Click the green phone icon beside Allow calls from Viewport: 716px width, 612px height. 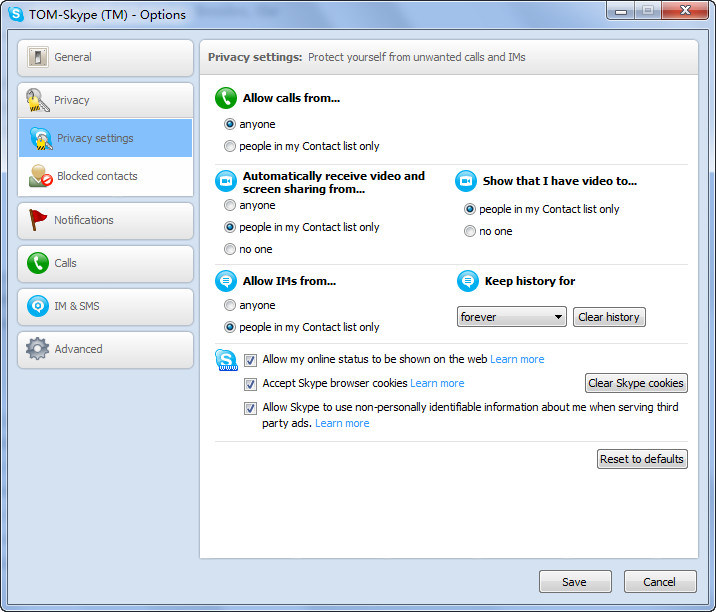point(226,98)
